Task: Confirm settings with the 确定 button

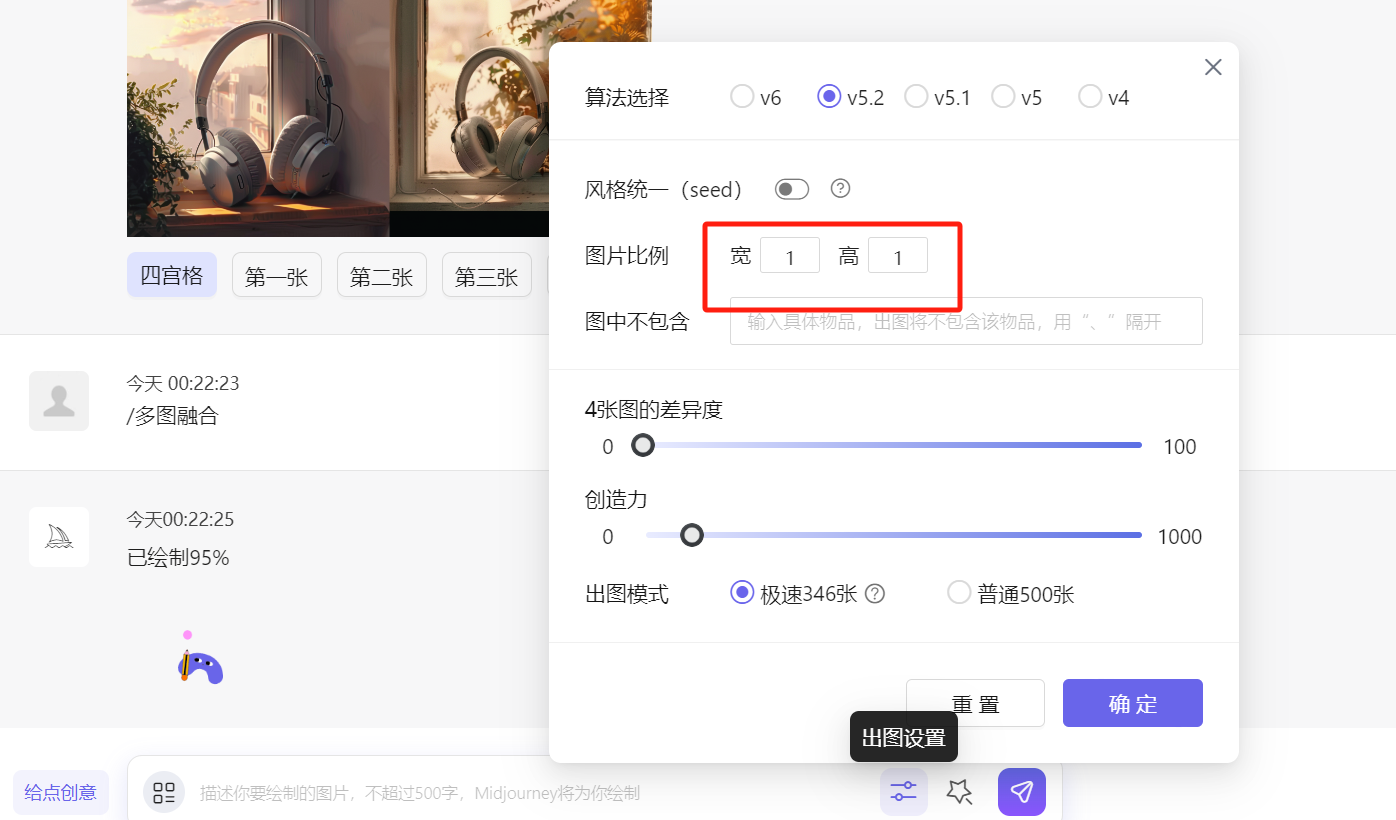Action: coord(1132,703)
